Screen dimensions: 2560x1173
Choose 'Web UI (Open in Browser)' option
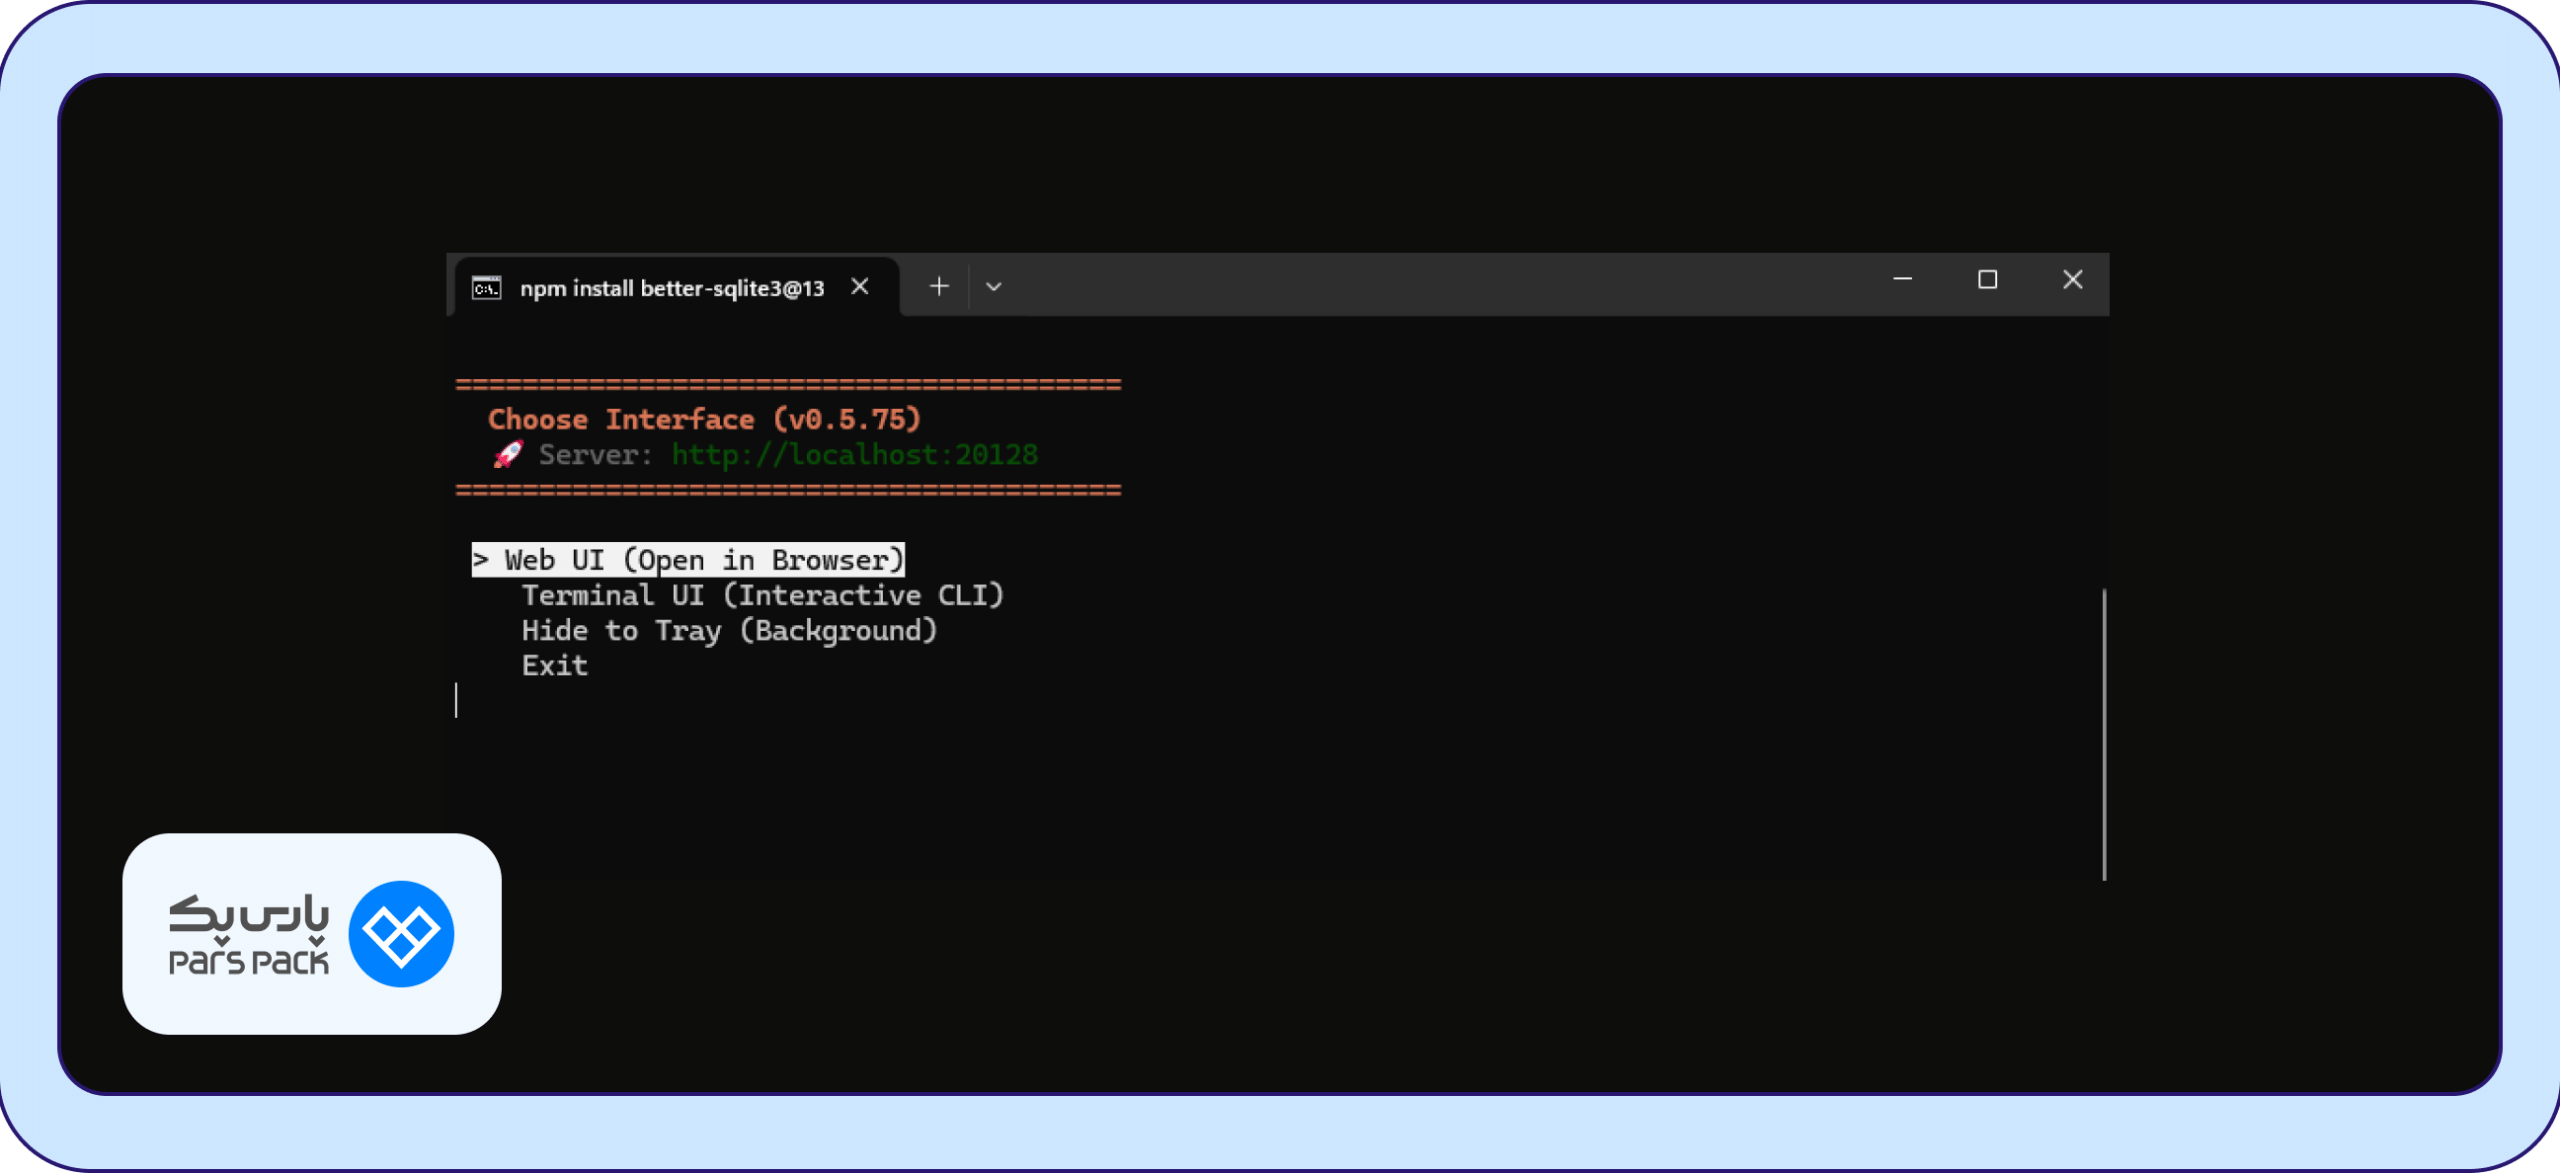(688, 560)
